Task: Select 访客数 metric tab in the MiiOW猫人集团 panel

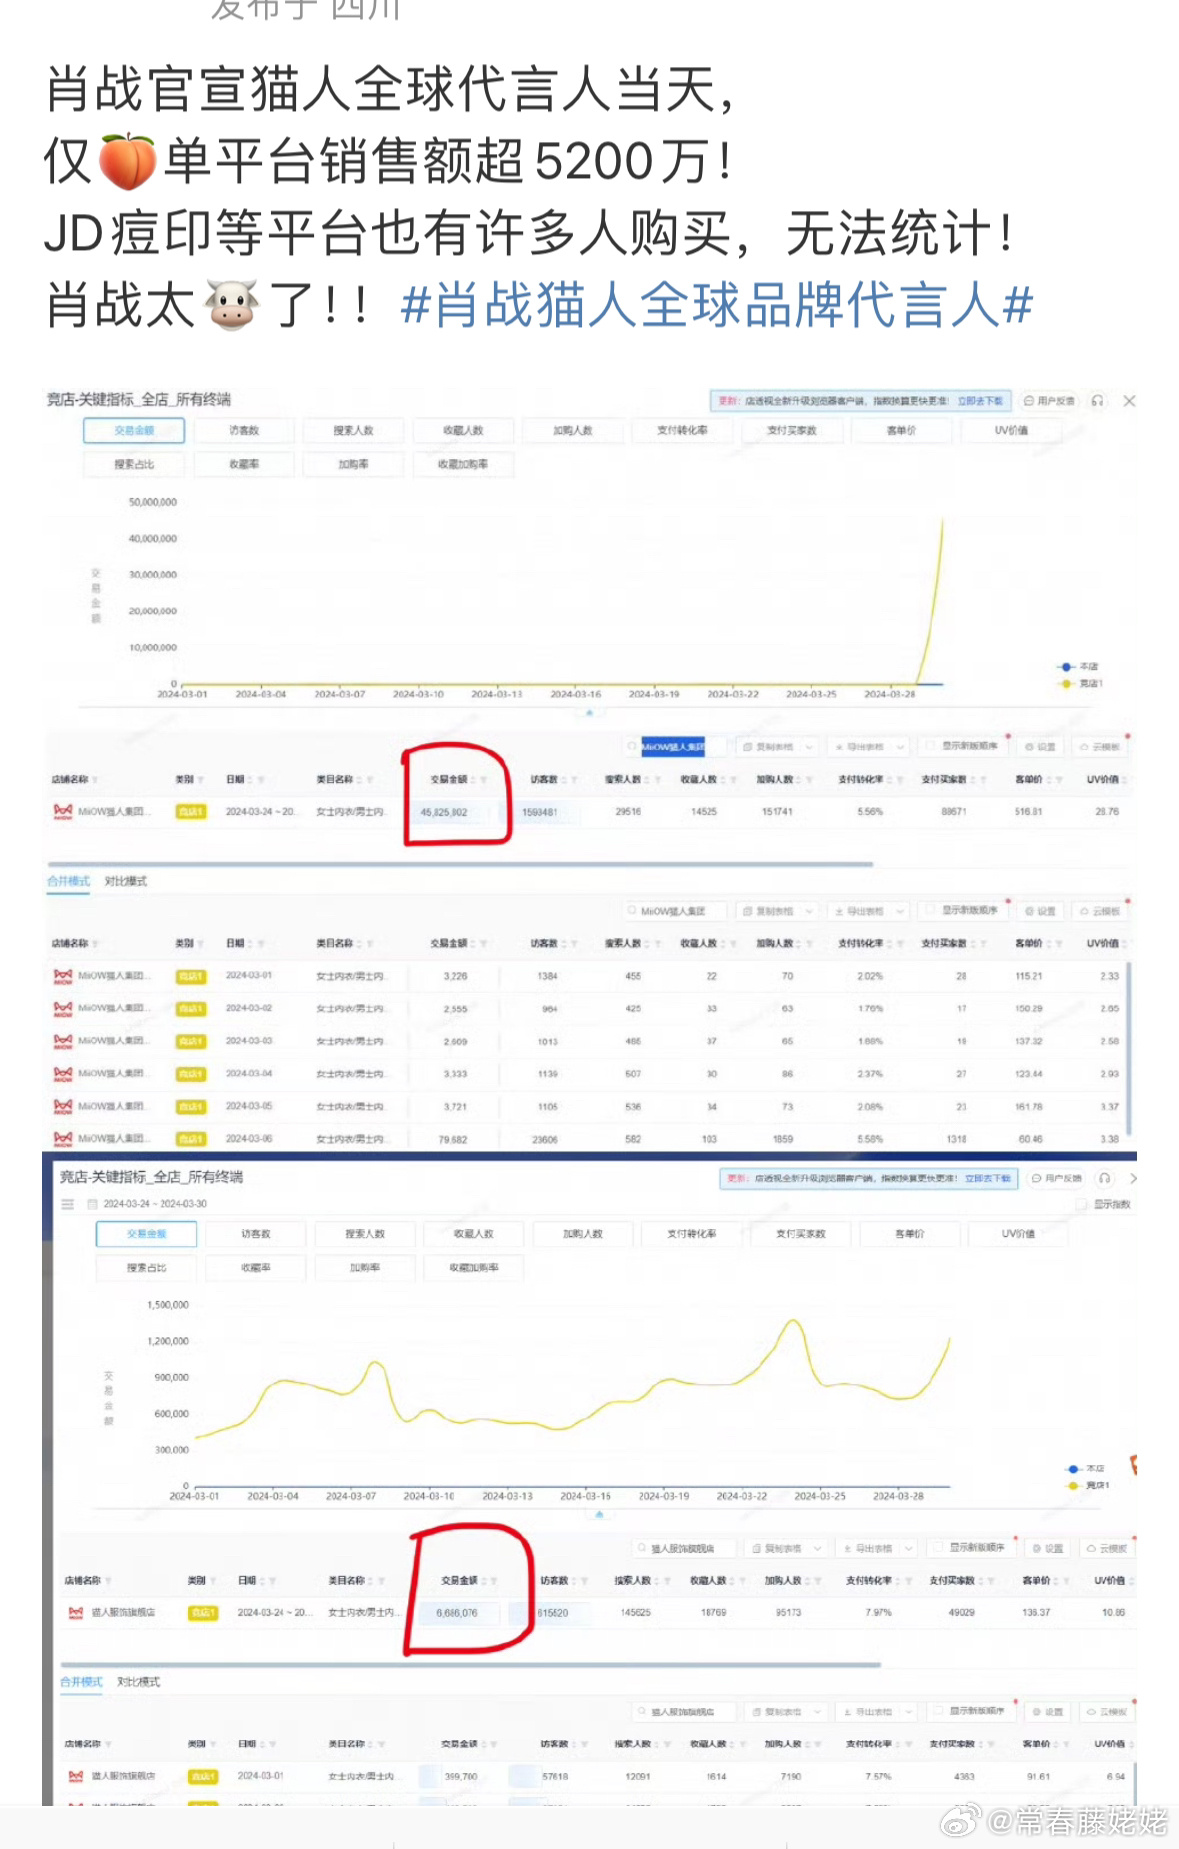Action: click(x=244, y=430)
